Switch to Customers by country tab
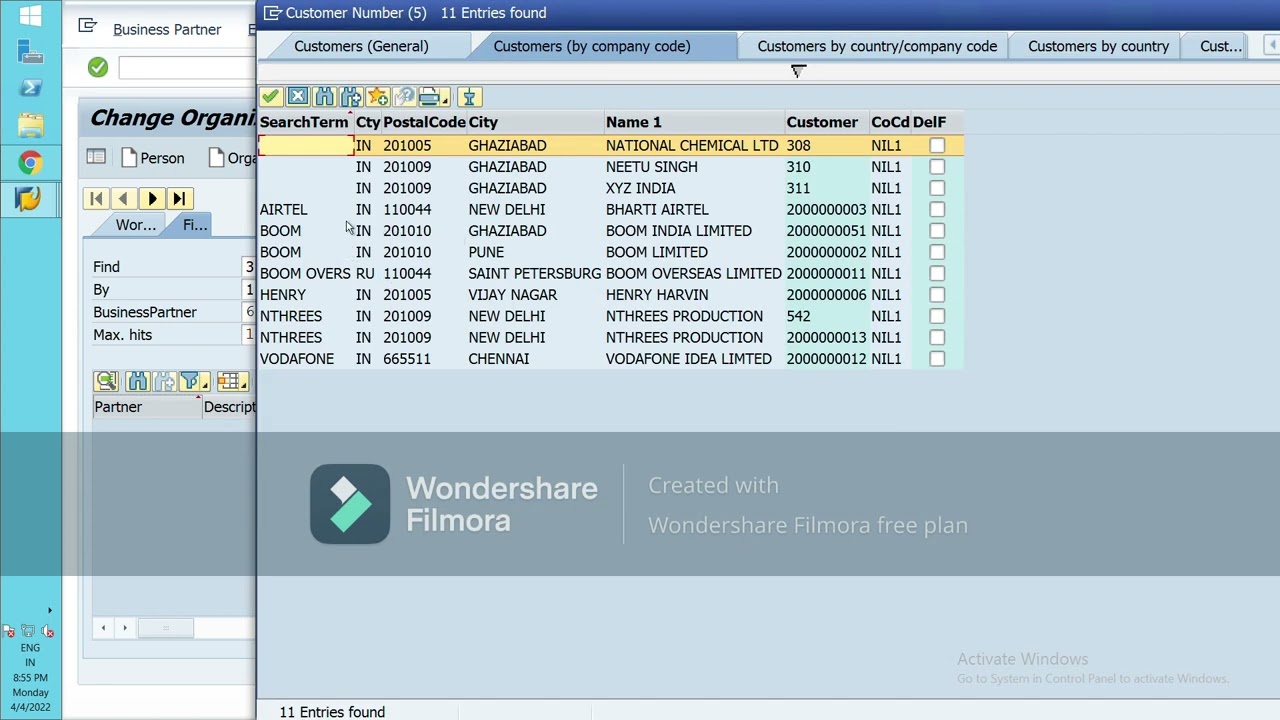The width and height of the screenshot is (1280, 720). tap(1098, 46)
